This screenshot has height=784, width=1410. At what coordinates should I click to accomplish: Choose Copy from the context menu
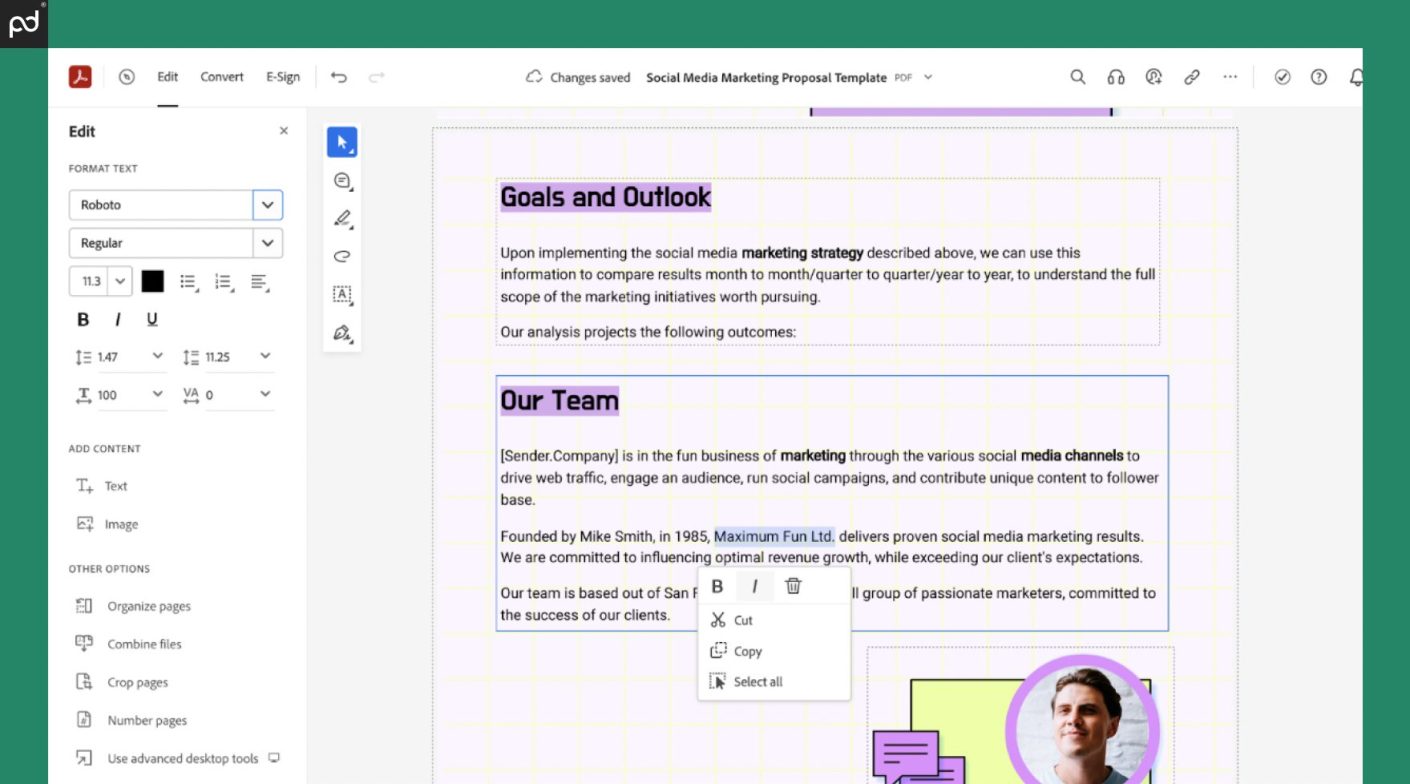(x=747, y=651)
